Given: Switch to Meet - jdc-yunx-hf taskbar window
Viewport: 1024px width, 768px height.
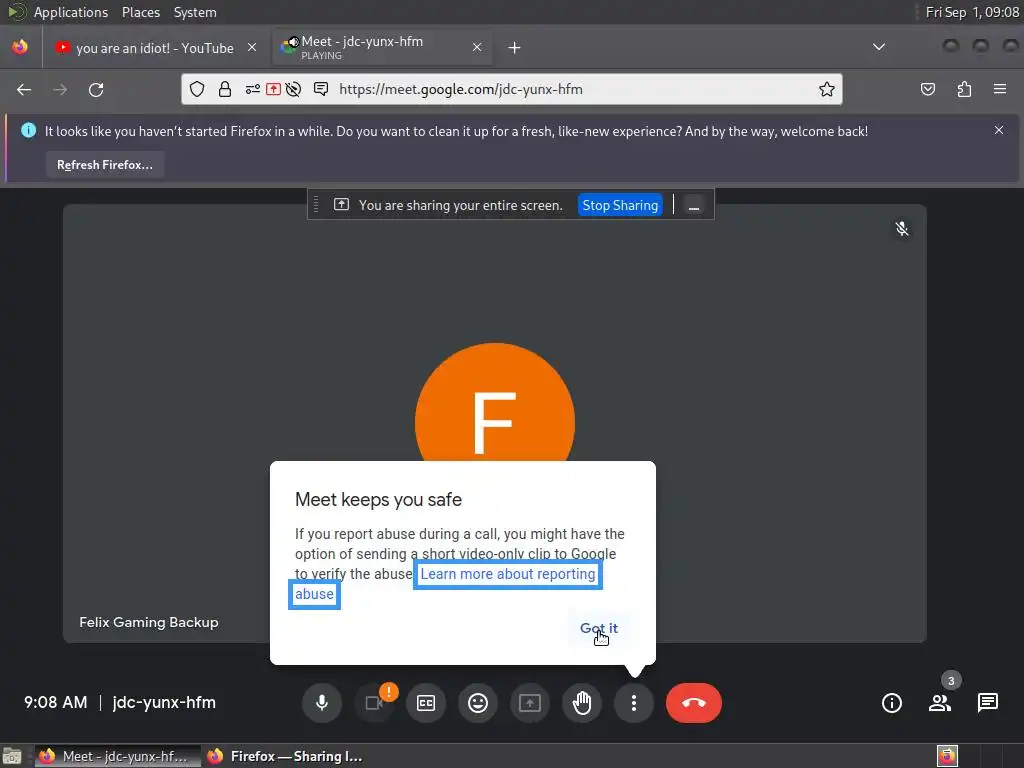Looking at the screenshot, I should pos(118,756).
